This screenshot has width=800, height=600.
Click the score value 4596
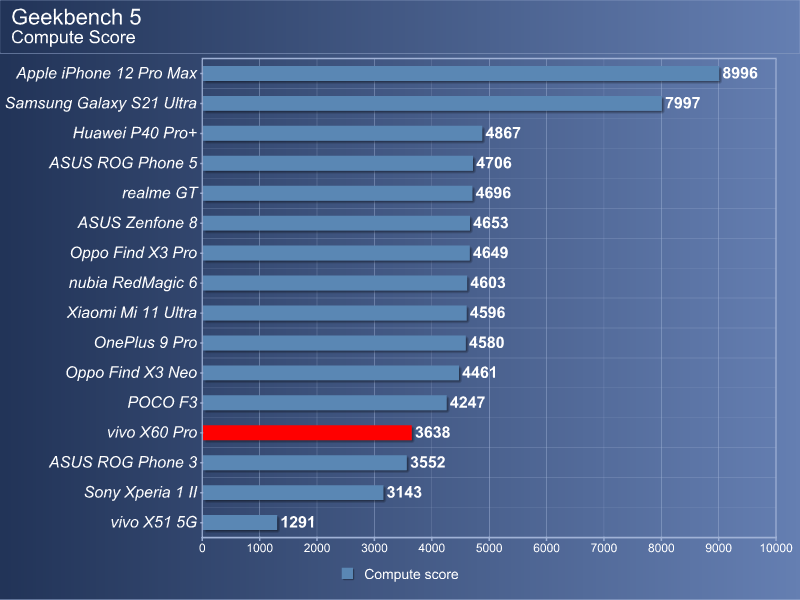[x=487, y=313]
